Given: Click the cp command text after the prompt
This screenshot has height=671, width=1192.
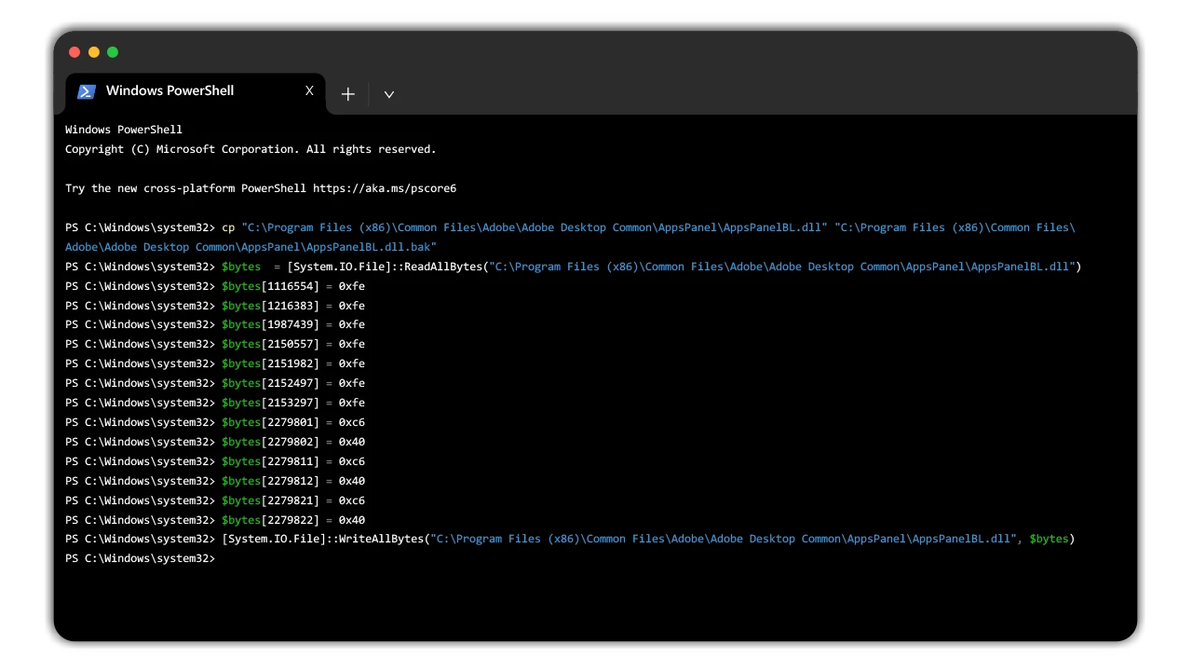Looking at the screenshot, I should pyautogui.click(x=228, y=227).
